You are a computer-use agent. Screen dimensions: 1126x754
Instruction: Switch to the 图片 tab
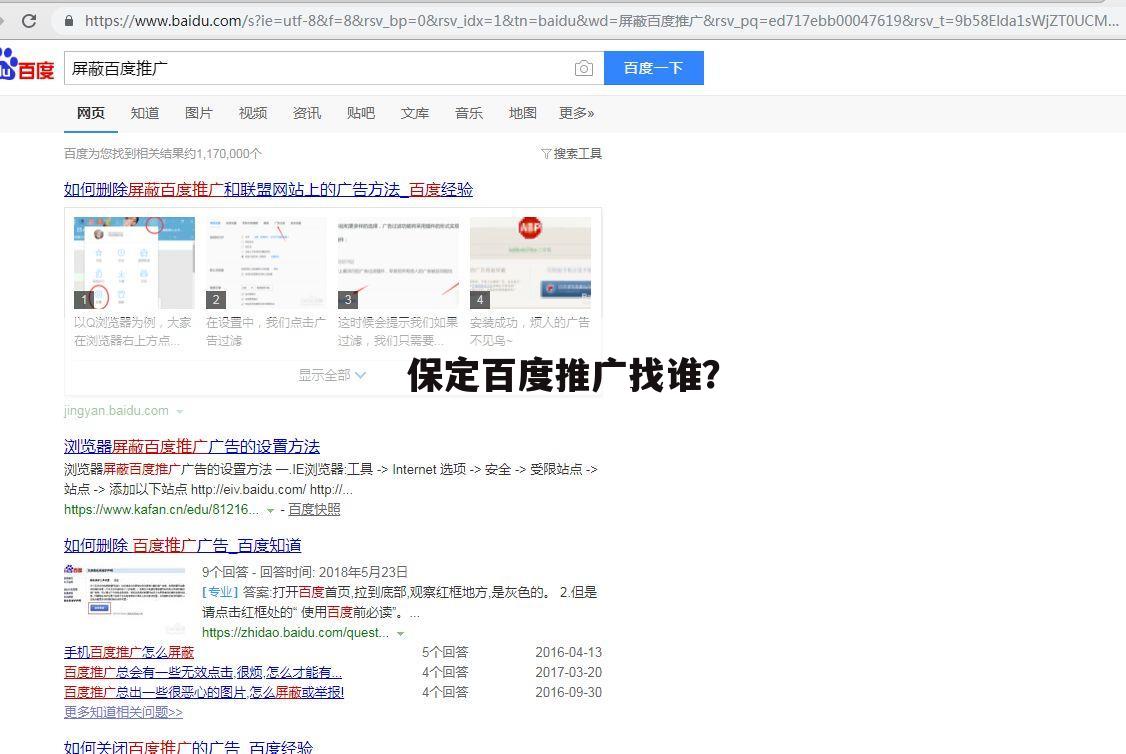pyautogui.click(x=198, y=113)
